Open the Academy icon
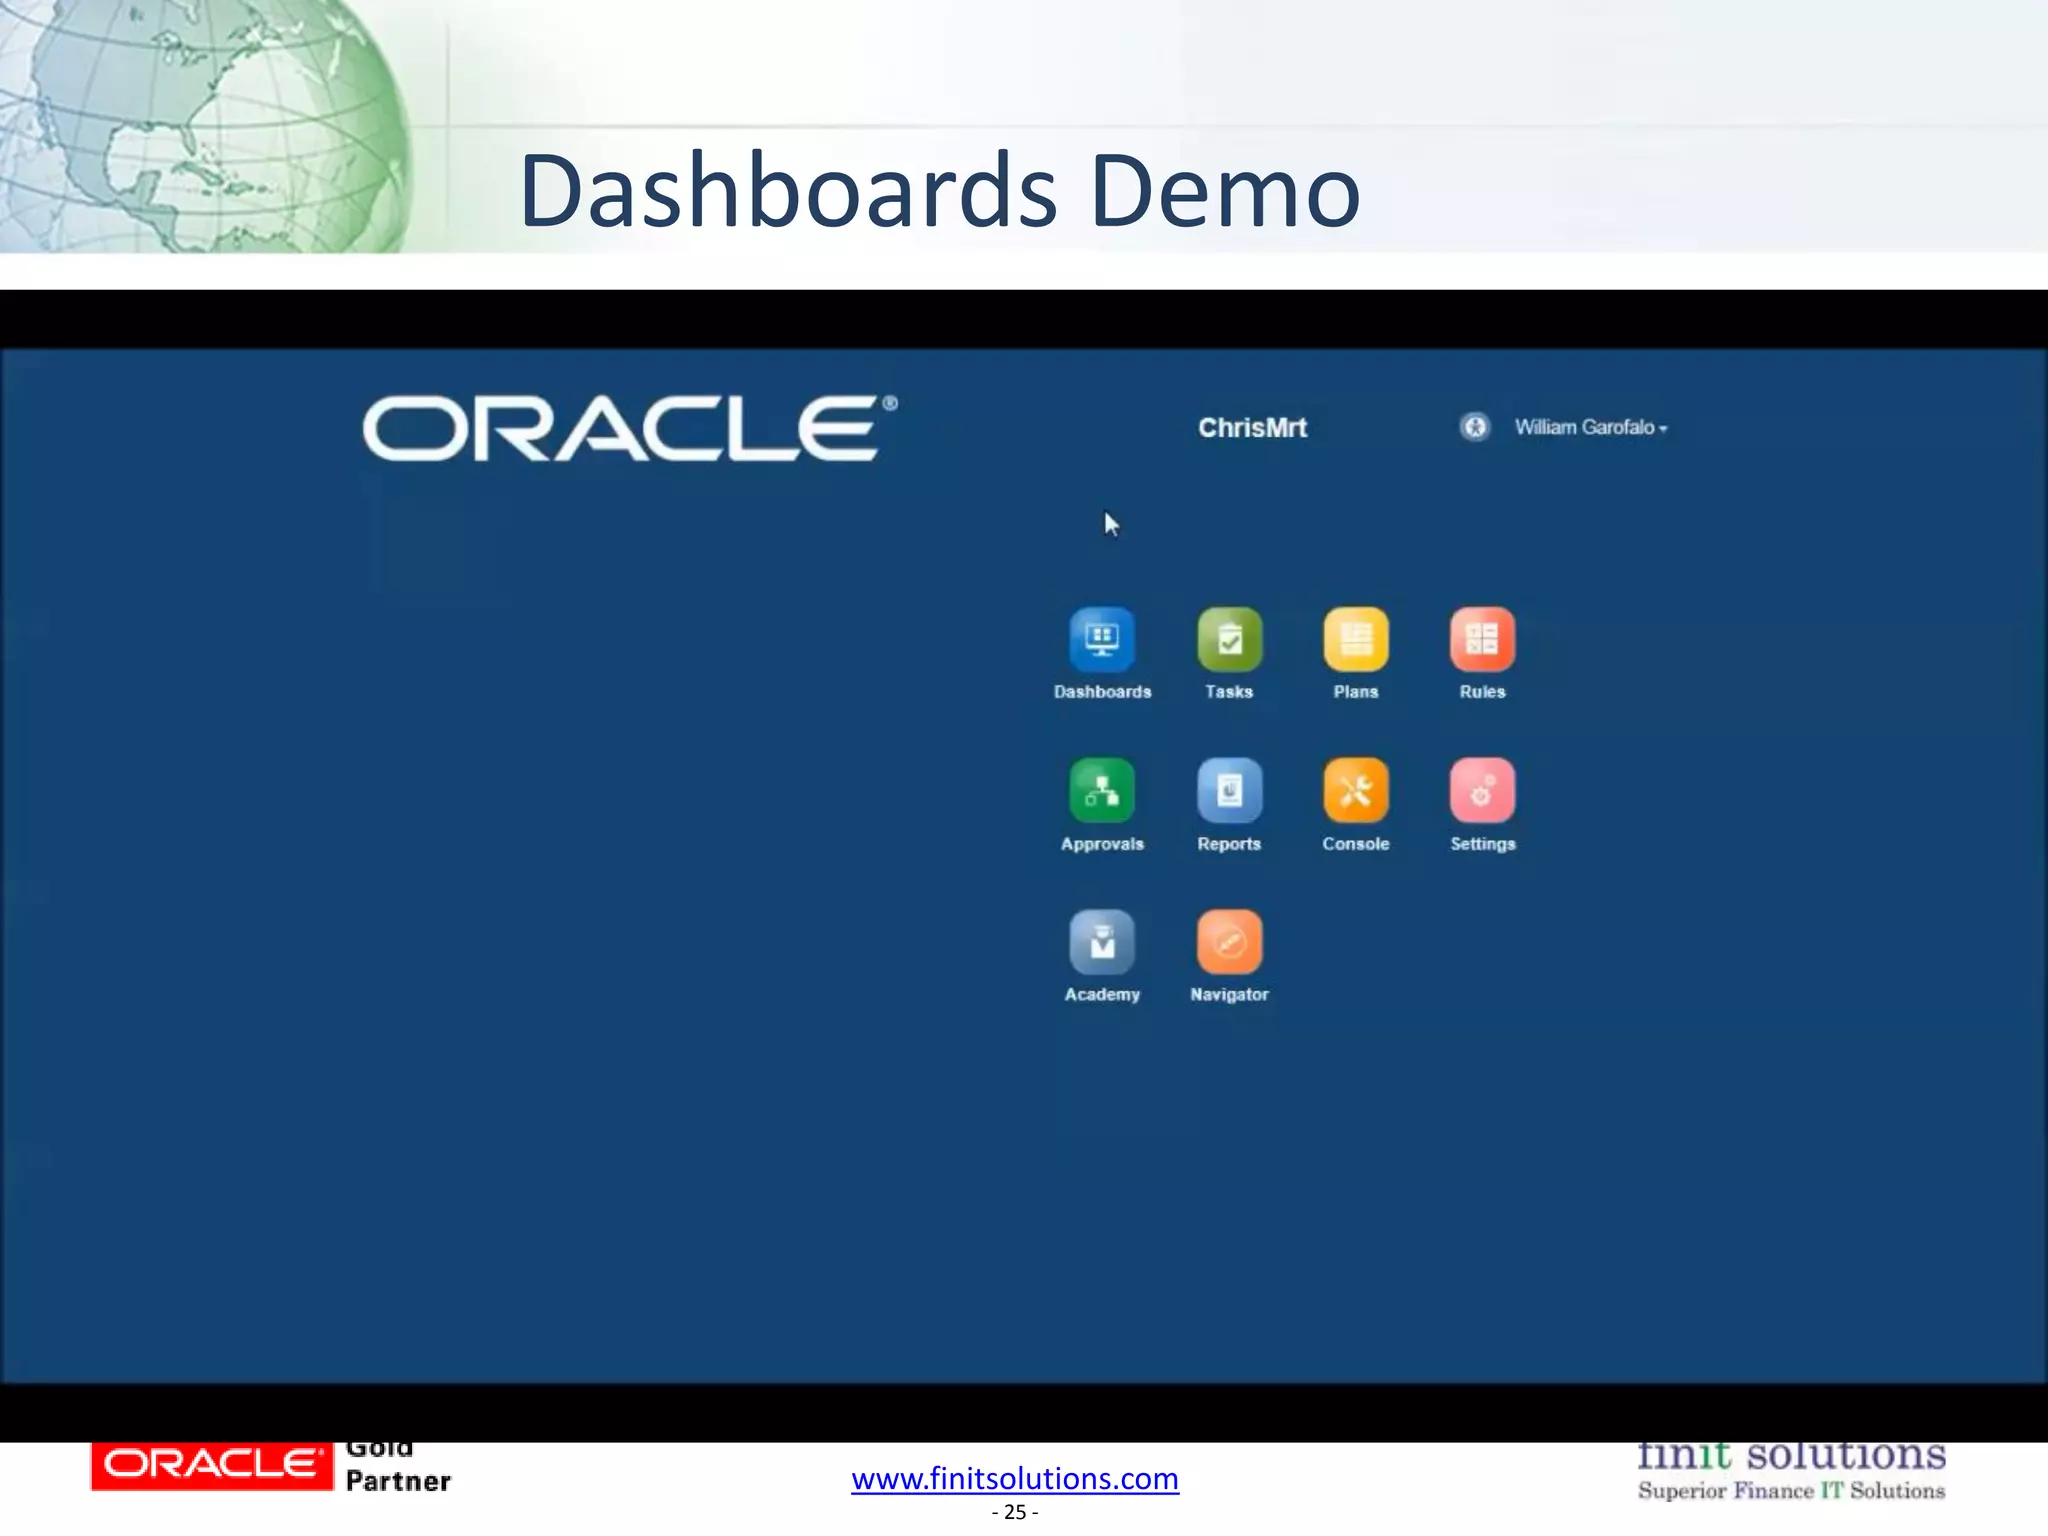 pyautogui.click(x=1102, y=942)
